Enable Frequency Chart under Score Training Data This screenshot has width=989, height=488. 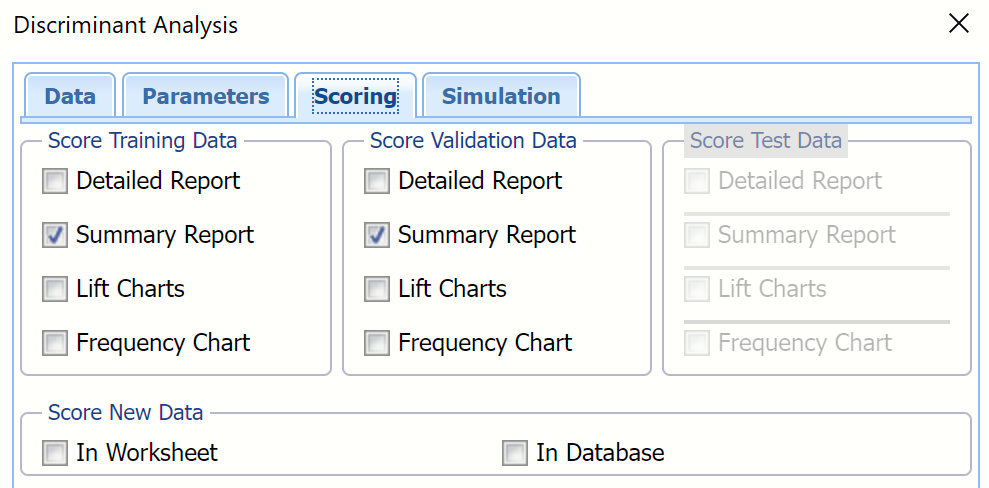(55, 343)
